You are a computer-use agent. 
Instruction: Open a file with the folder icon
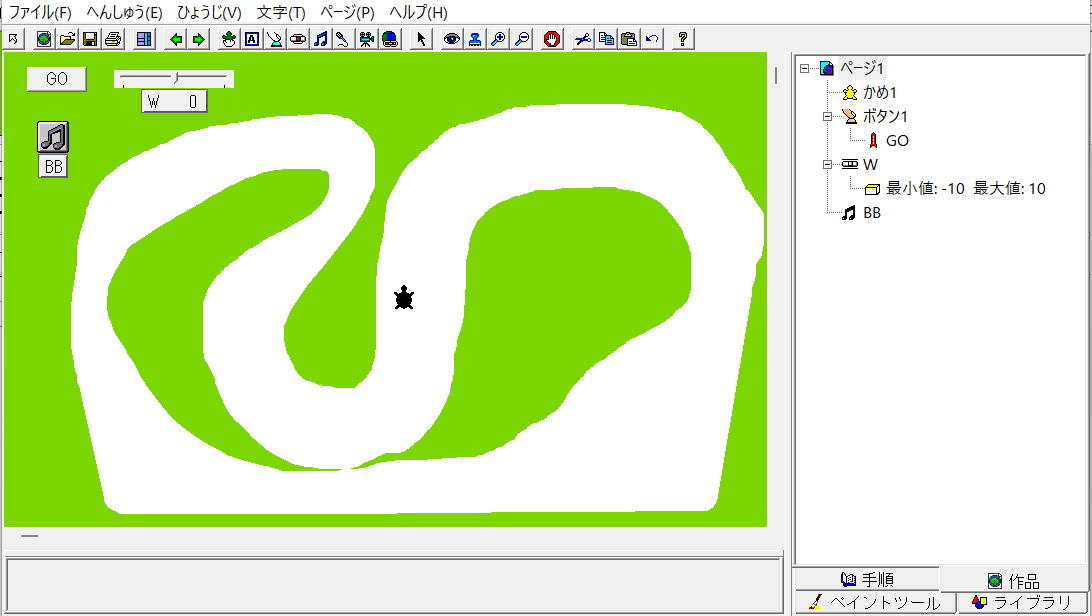67,39
